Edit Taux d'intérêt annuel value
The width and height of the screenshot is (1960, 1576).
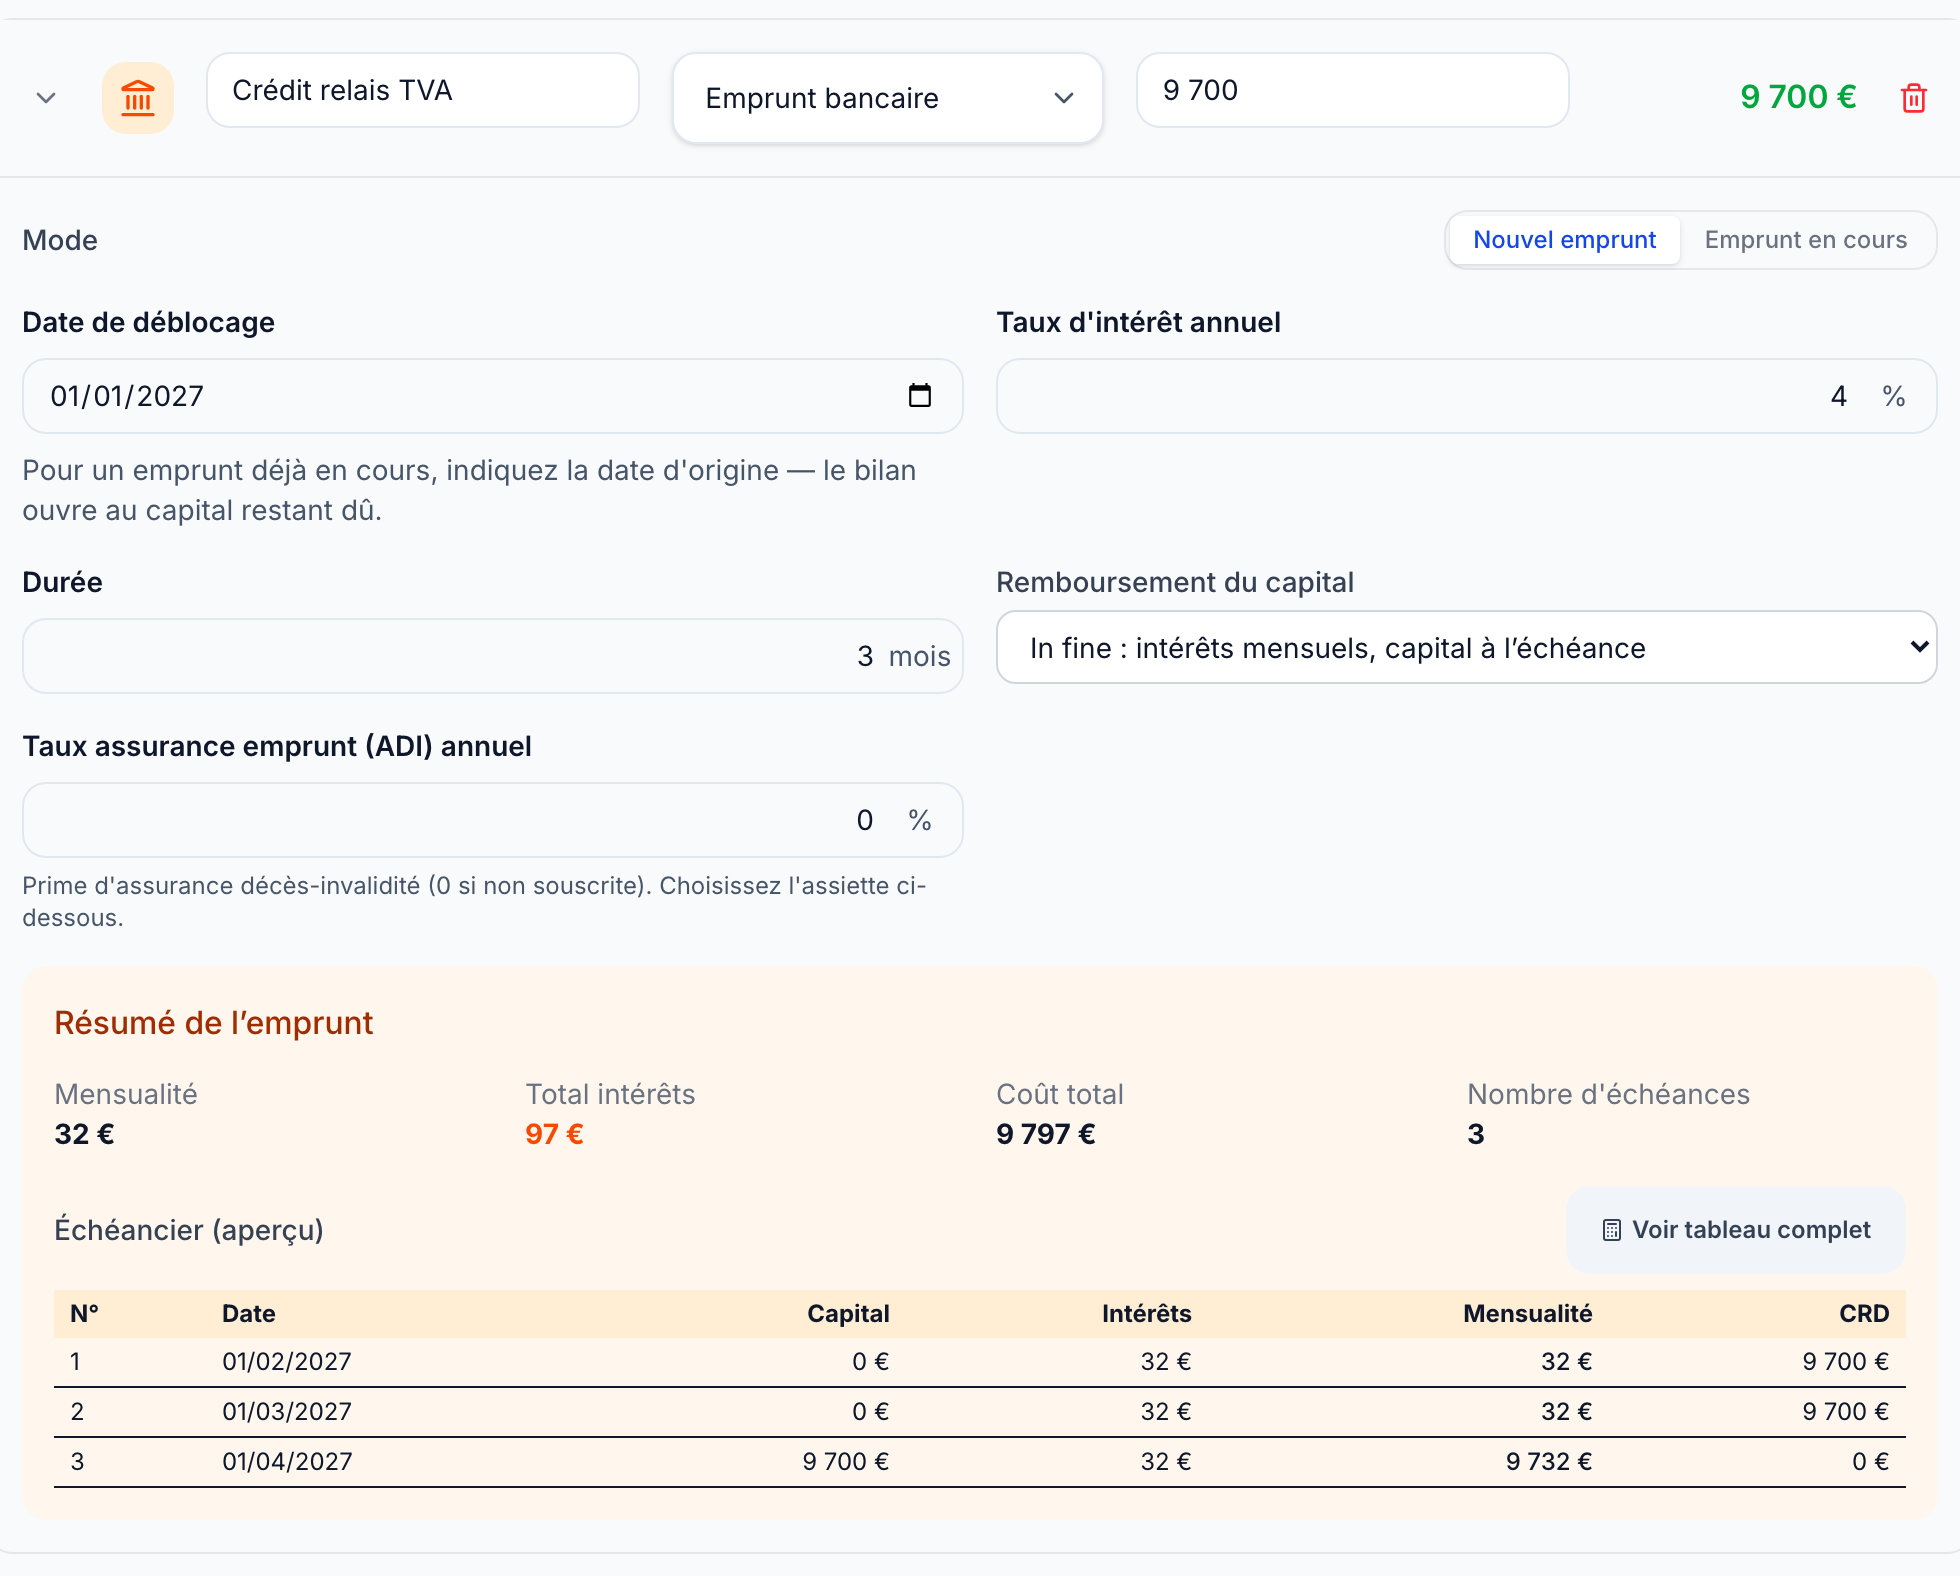point(1467,396)
